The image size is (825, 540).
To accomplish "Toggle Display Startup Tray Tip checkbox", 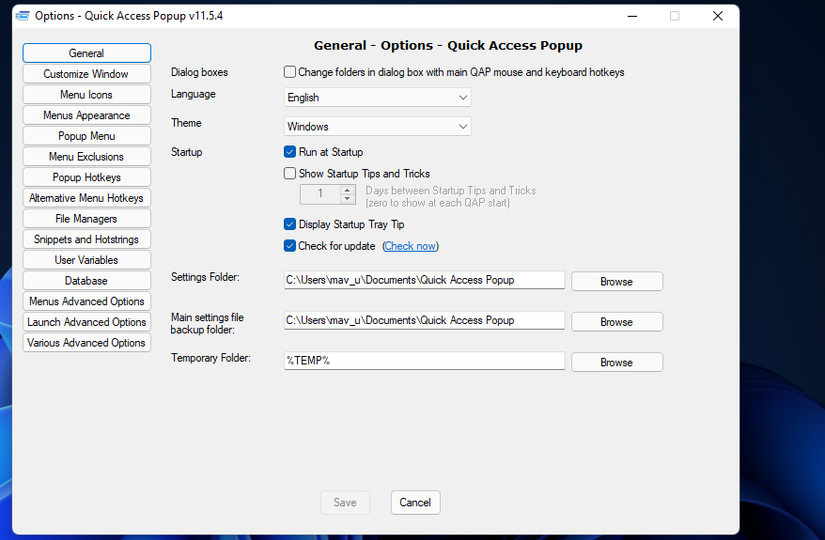I will coord(290,225).
